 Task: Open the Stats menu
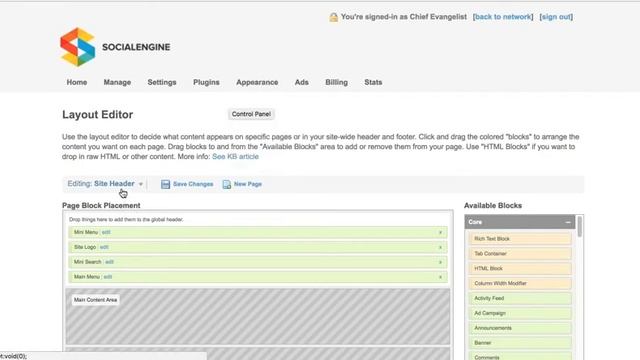click(373, 82)
